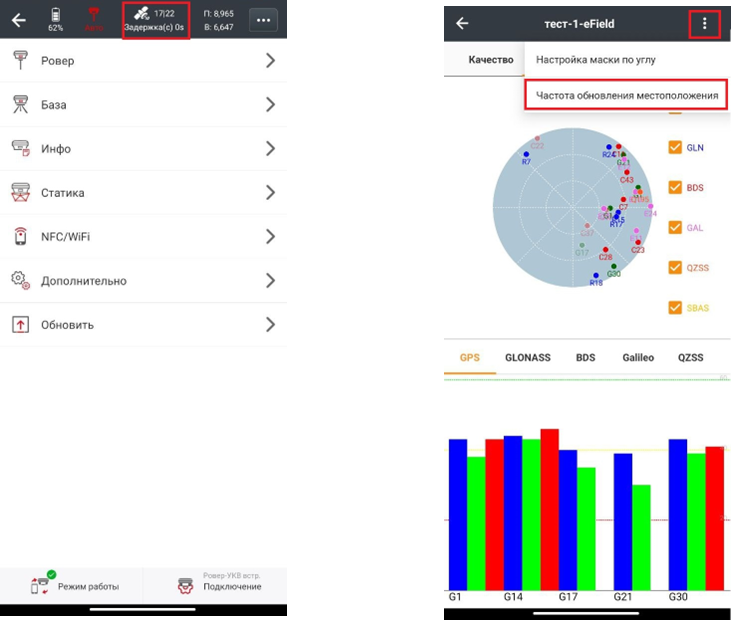Tap the battery status icon
The height and width of the screenshot is (620, 731).
(x=55, y=15)
